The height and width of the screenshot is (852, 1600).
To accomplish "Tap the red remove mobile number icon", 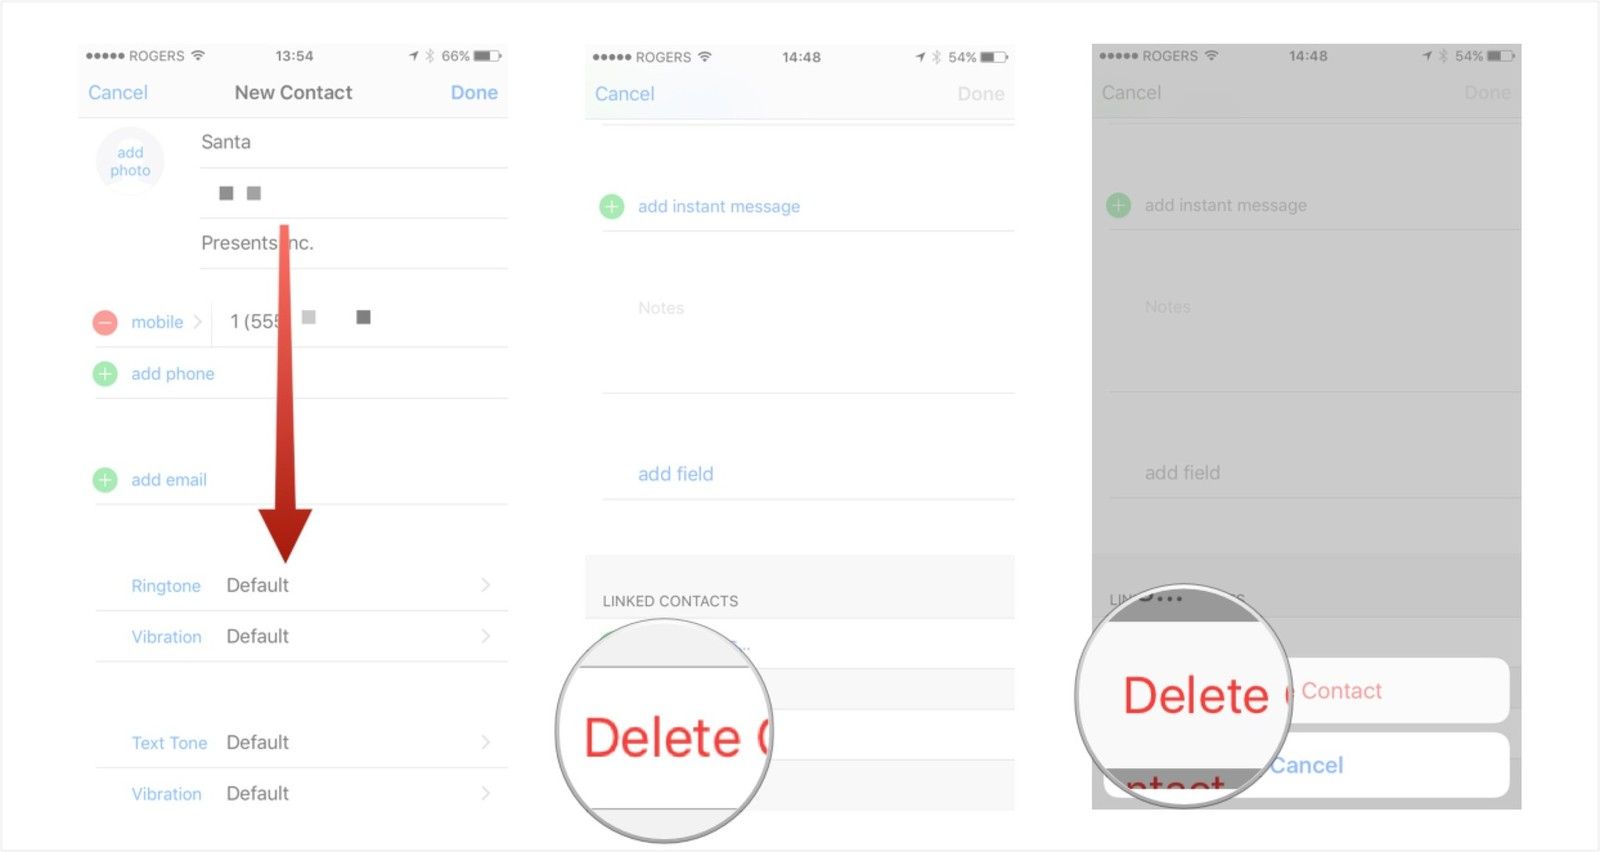I will (x=105, y=322).
